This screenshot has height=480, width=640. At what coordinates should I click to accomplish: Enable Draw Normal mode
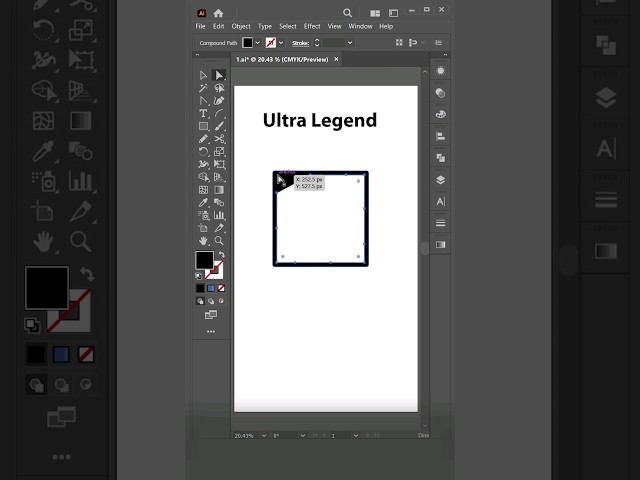(x=200, y=301)
